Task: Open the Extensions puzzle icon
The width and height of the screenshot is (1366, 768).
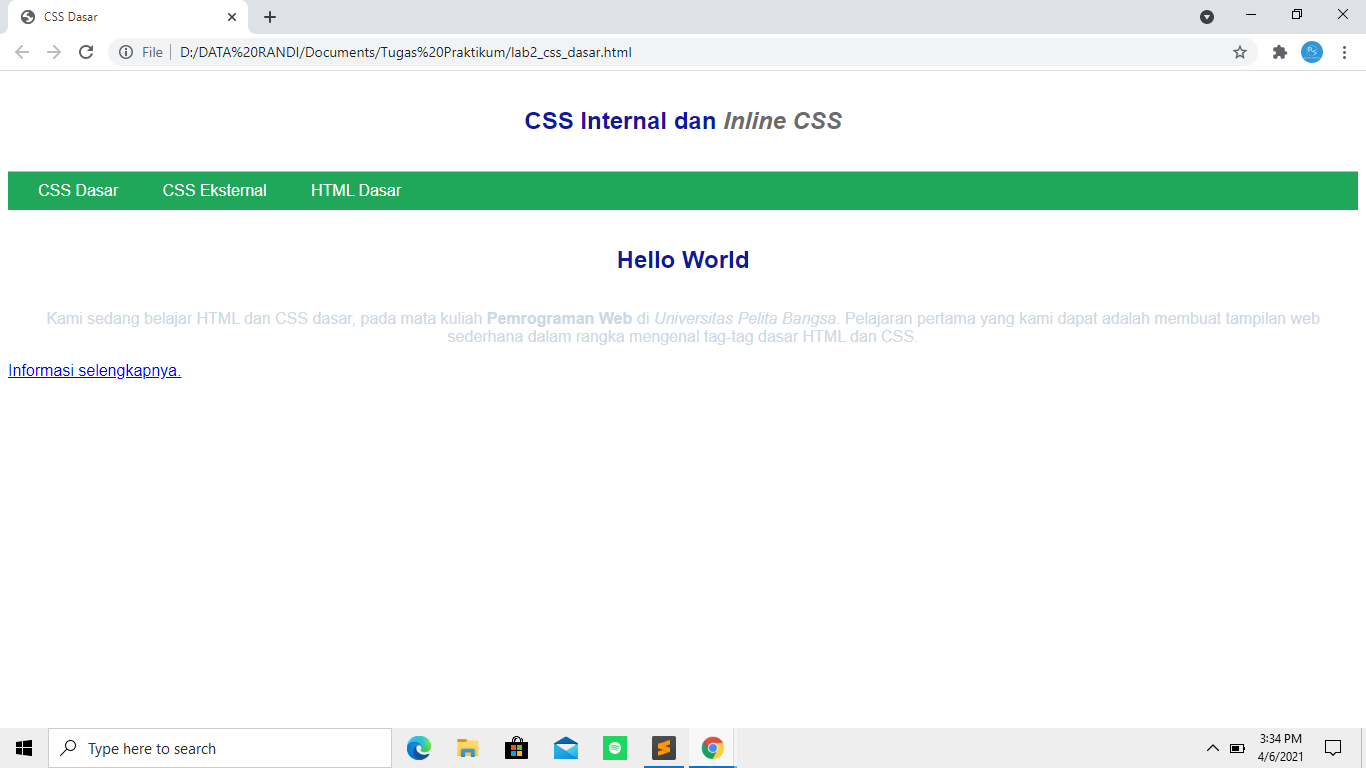Action: coord(1279,52)
